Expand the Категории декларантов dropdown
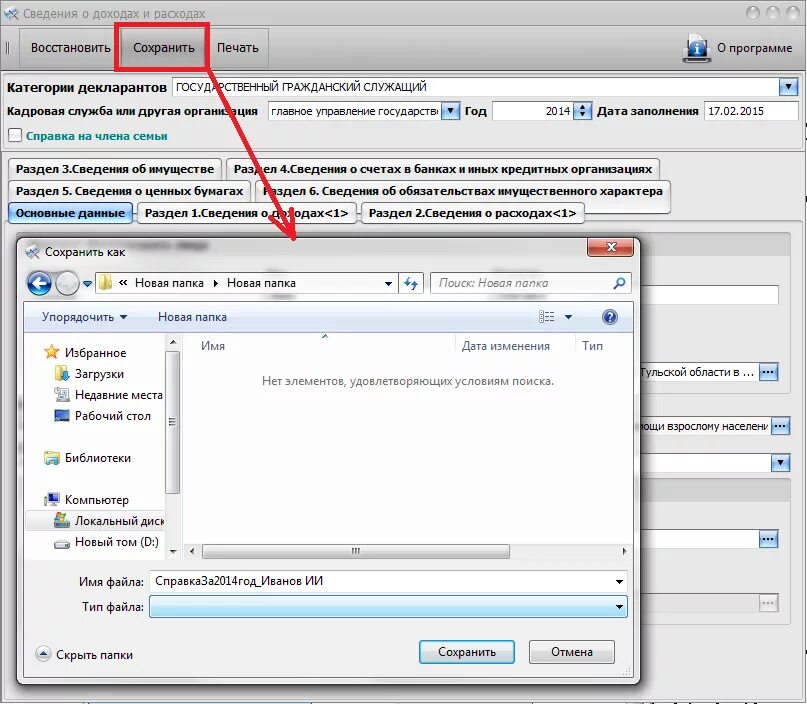Image resolution: width=807 pixels, height=704 pixels. coord(788,86)
